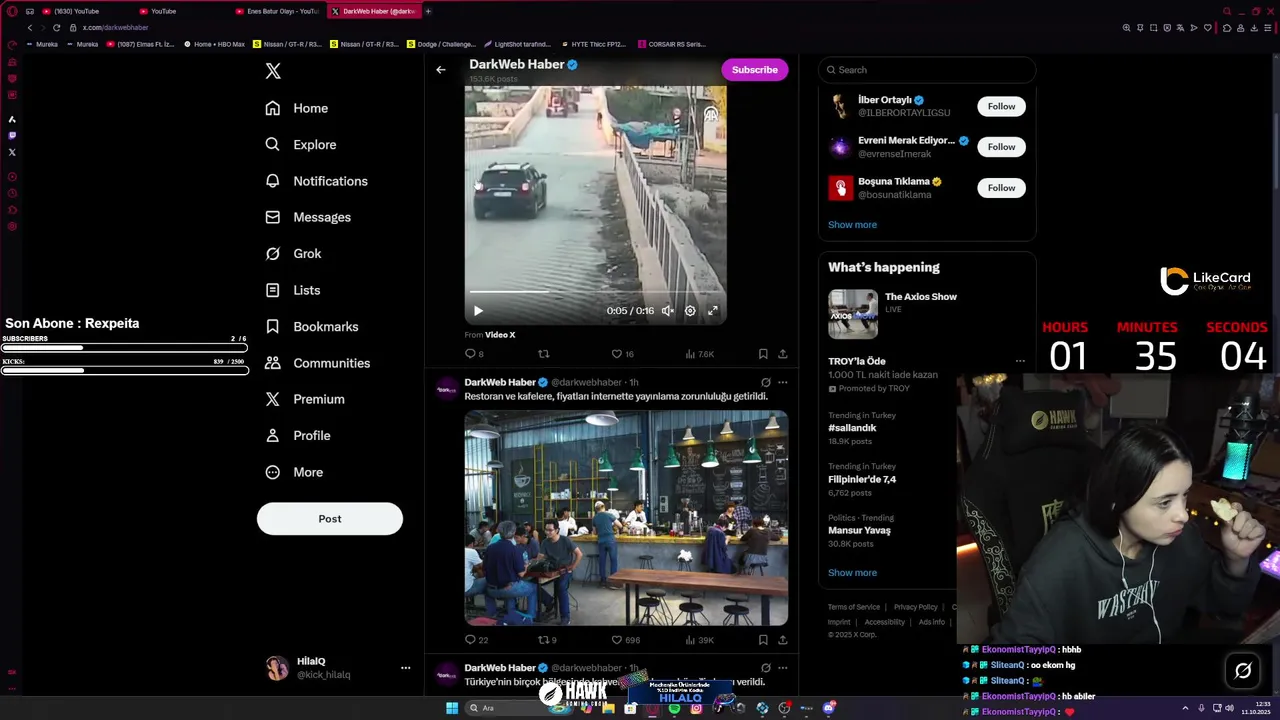Screen dimensions: 1280x720
Task: Open HilalQ account menu dots
Action: (405, 668)
